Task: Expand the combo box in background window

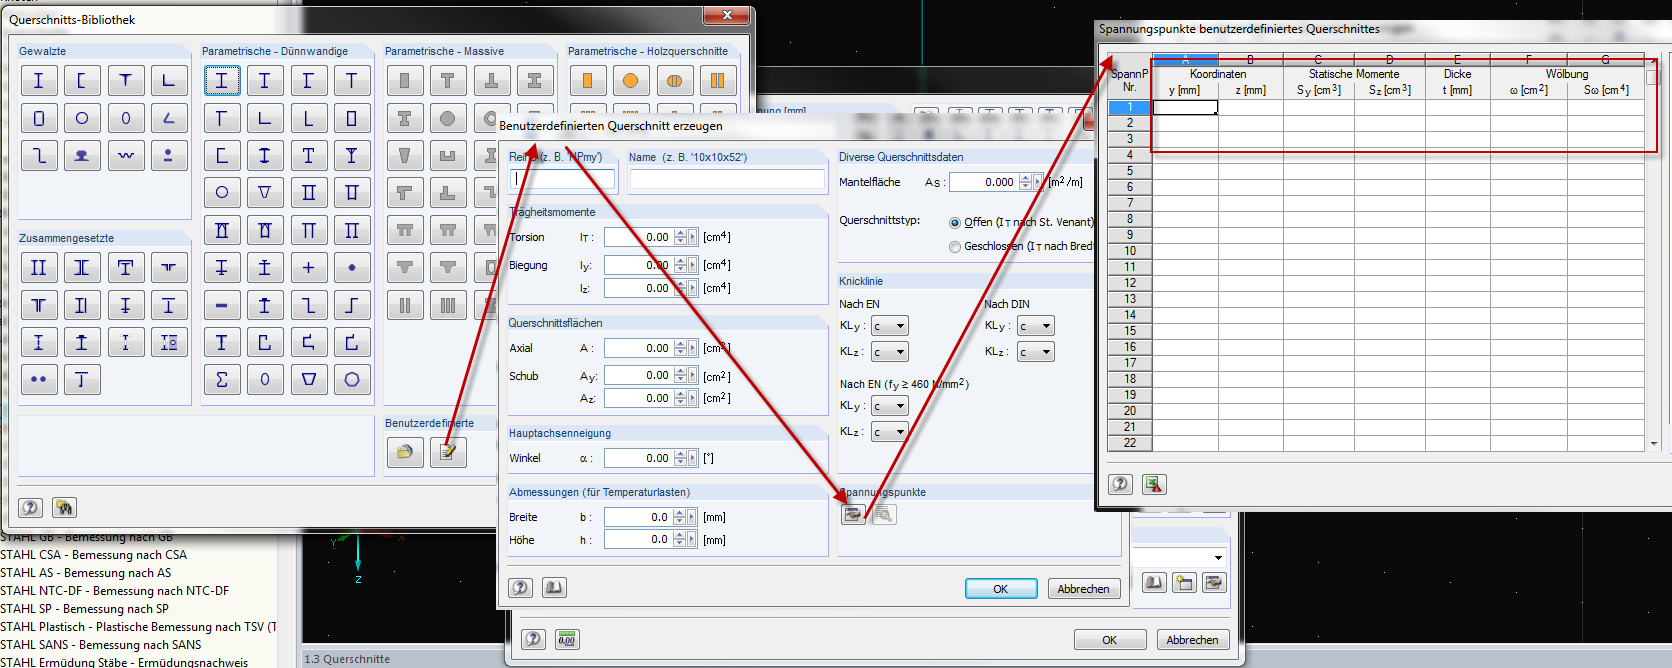Action: point(1218,558)
